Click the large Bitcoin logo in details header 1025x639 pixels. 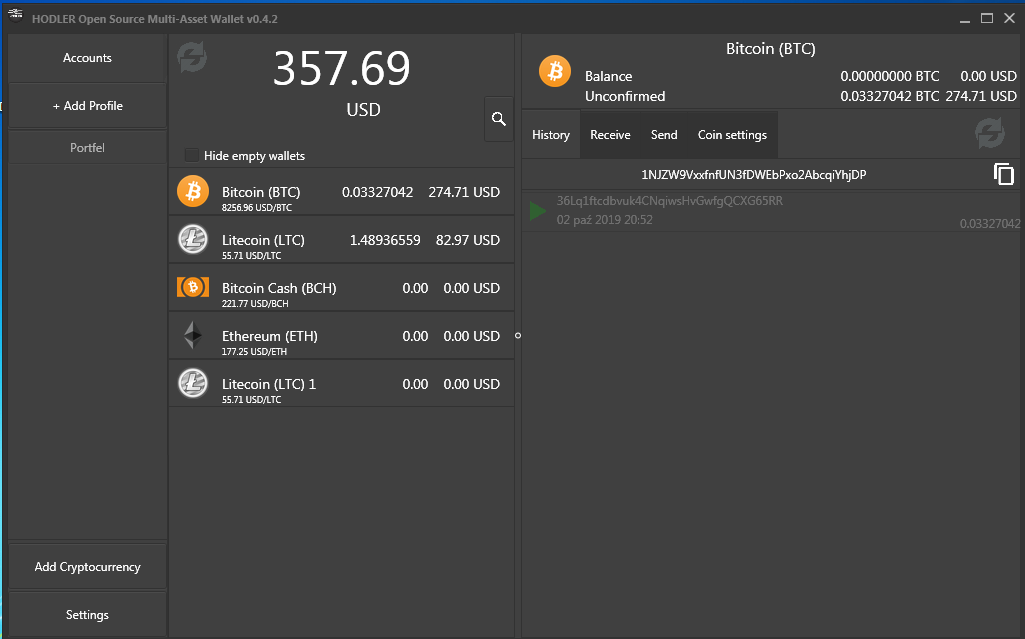(555, 71)
